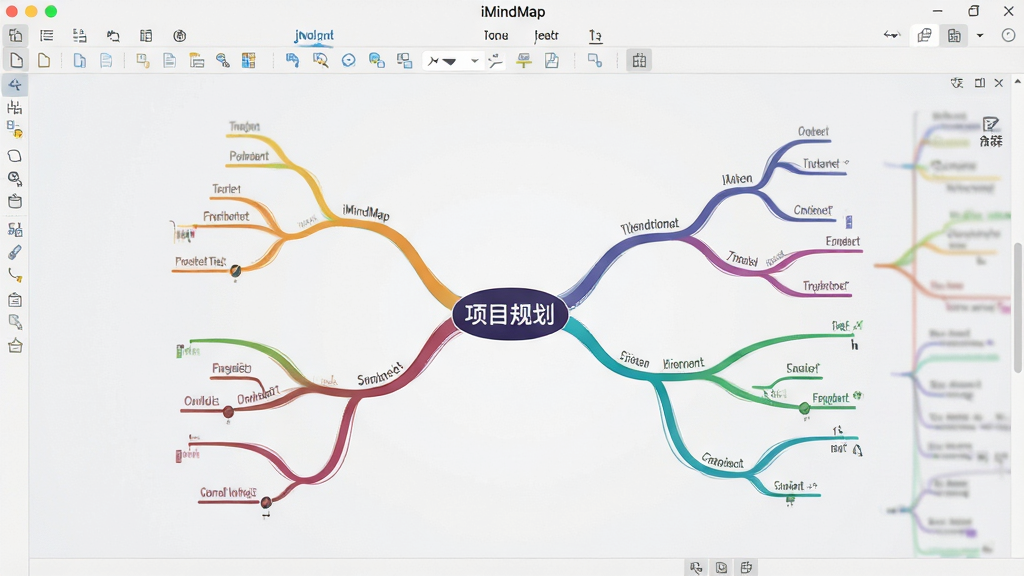The image size is (1024, 576).
Task: Select the rounded boundary shape tool
Action: point(14,155)
